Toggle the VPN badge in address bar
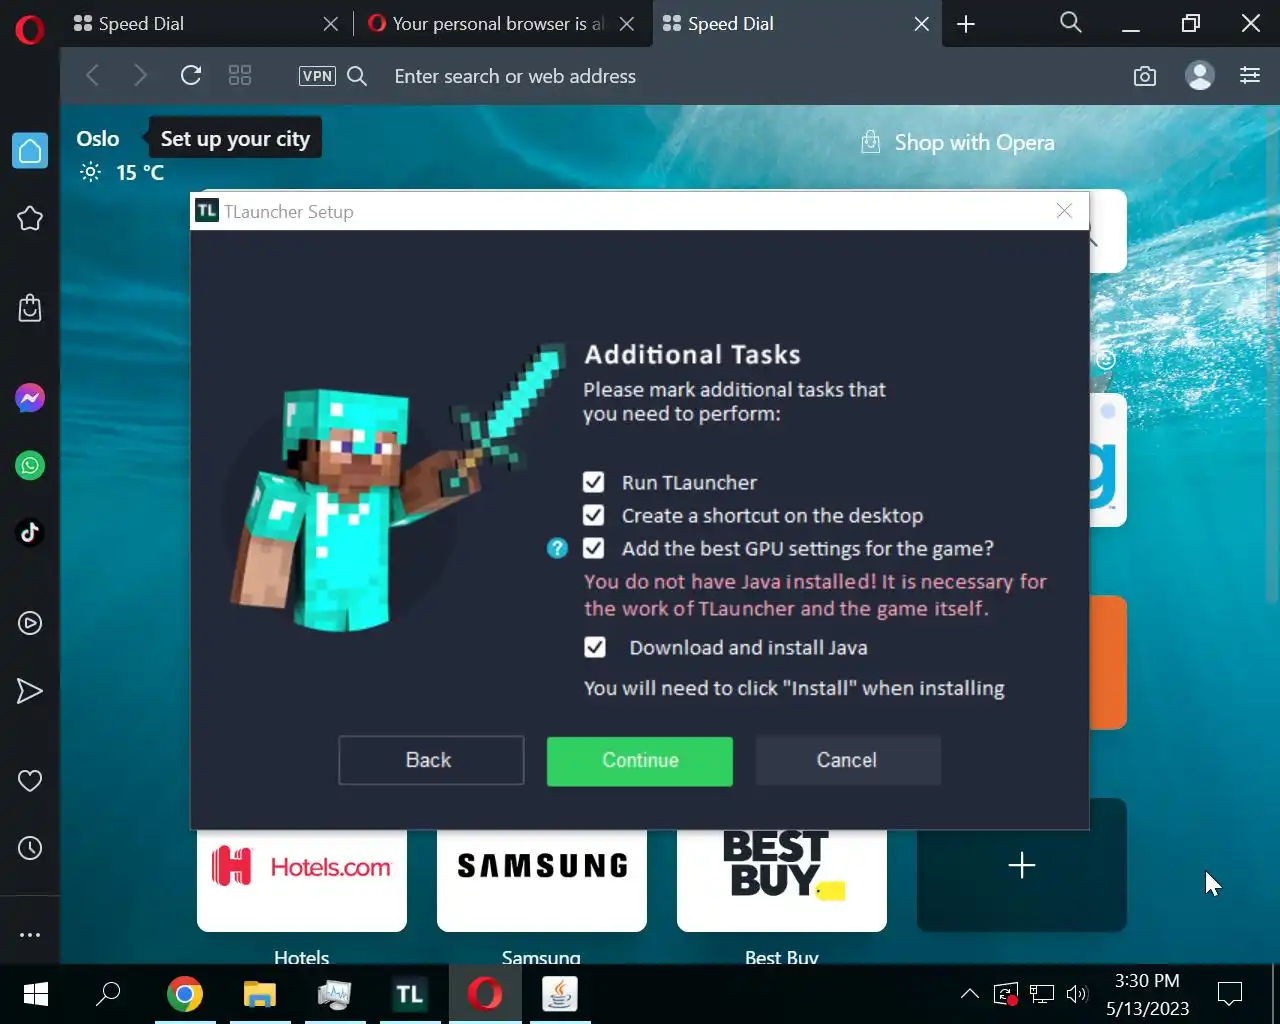Viewport: 1280px width, 1024px height. (x=317, y=76)
